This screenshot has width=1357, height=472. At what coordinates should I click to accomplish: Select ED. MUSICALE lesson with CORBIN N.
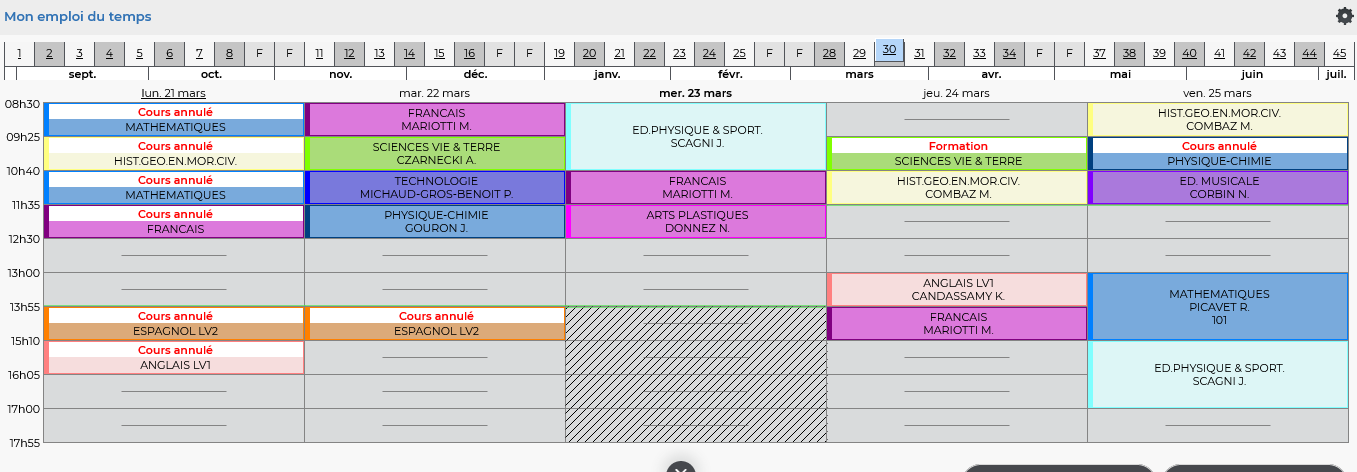[x=1218, y=187]
